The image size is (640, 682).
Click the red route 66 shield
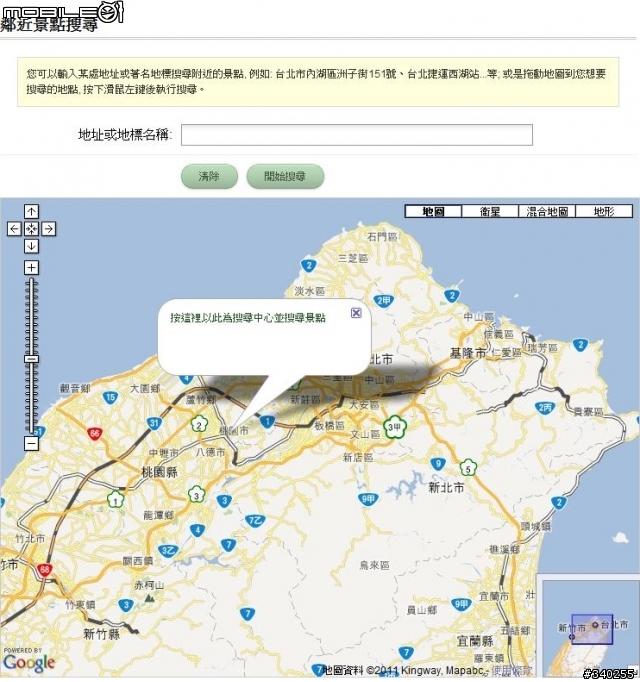click(94, 433)
